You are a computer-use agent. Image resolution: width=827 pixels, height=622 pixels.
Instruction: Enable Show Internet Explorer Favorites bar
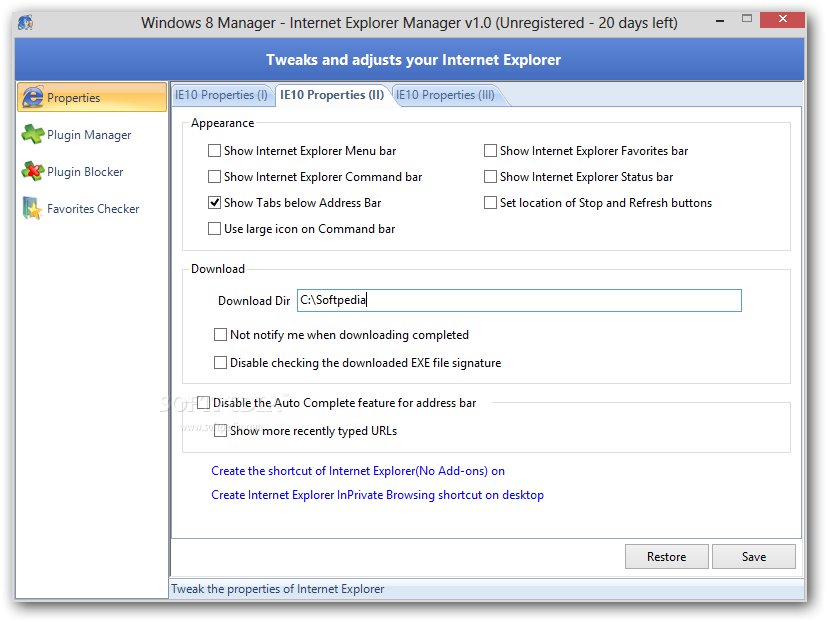pos(490,151)
